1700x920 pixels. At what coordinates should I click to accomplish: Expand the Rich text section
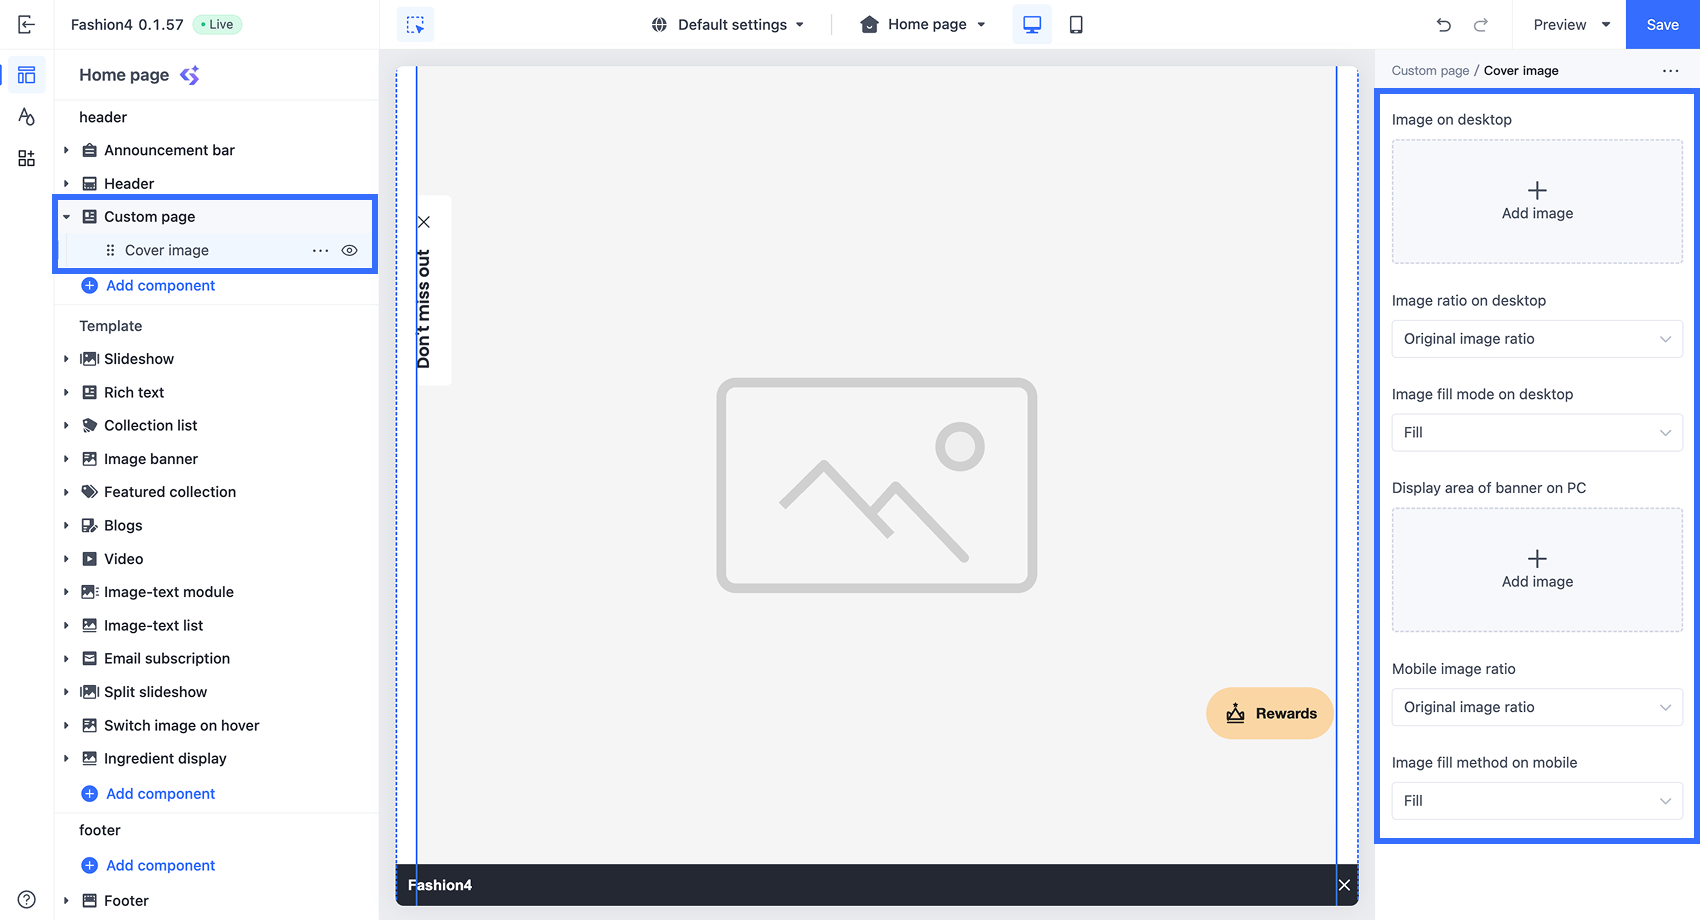(x=67, y=393)
